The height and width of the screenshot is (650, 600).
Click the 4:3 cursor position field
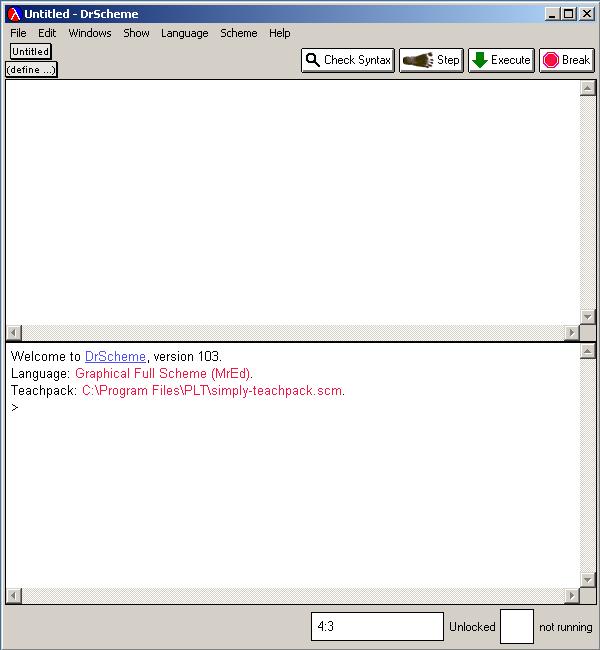point(377,626)
